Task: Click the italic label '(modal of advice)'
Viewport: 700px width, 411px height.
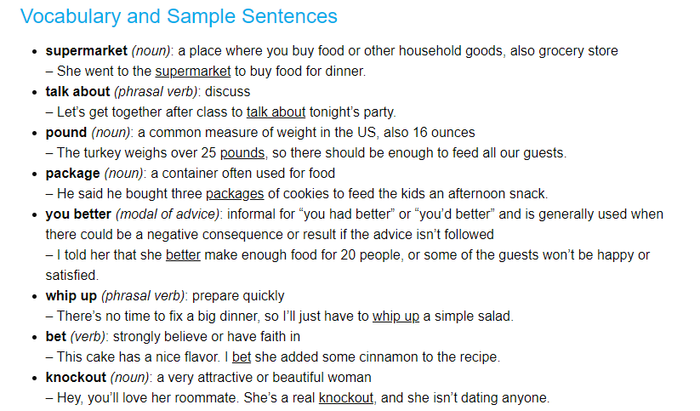Action: pyautogui.click(x=168, y=214)
